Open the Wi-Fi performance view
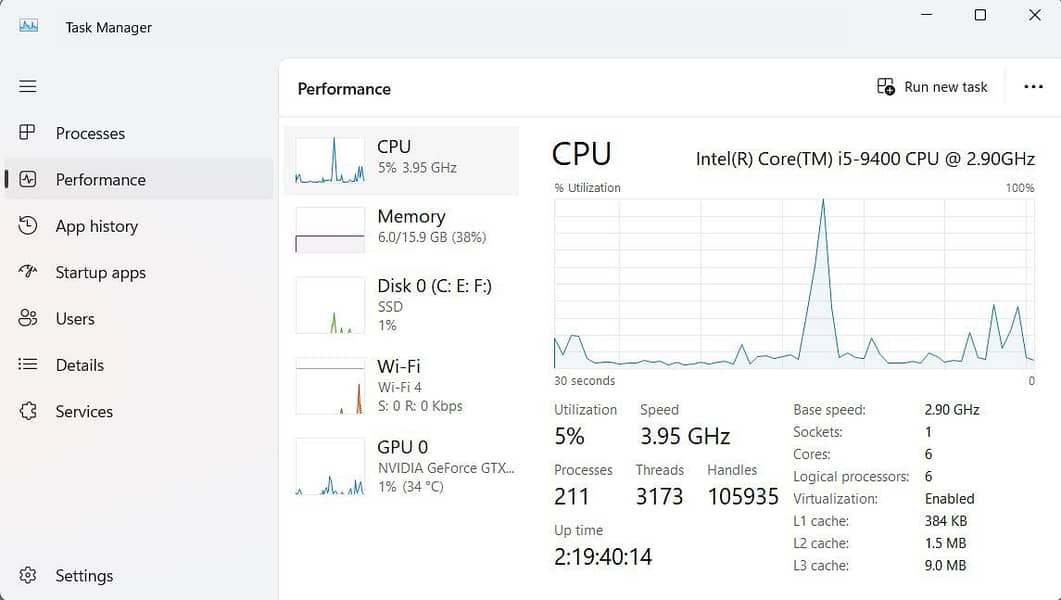Screen dimensions: 1061x600 (x=401, y=385)
